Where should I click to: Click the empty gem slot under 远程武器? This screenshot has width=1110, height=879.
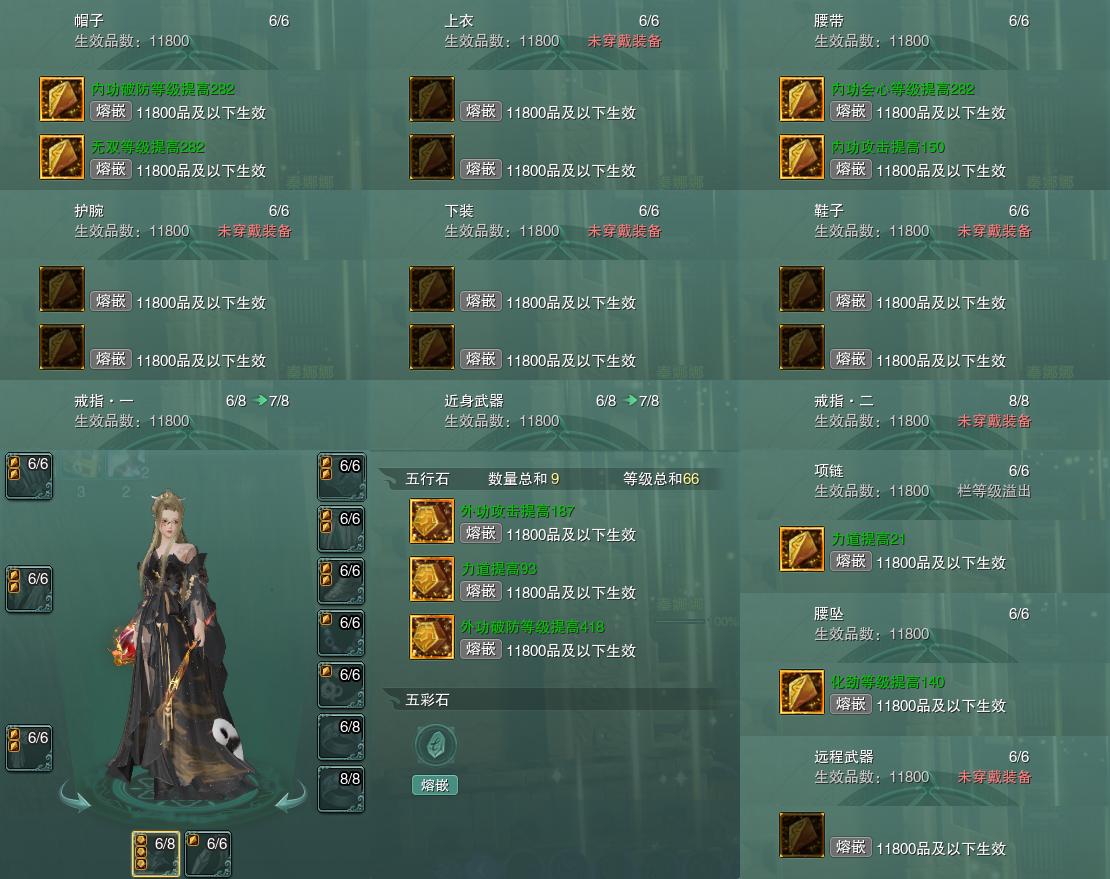click(x=801, y=835)
